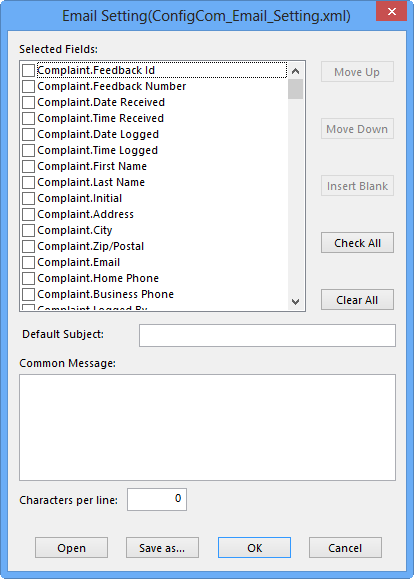This screenshot has width=414, height=579.
Task: Select the Complaint.Feedback Number row text
Action: [x=112, y=86]
